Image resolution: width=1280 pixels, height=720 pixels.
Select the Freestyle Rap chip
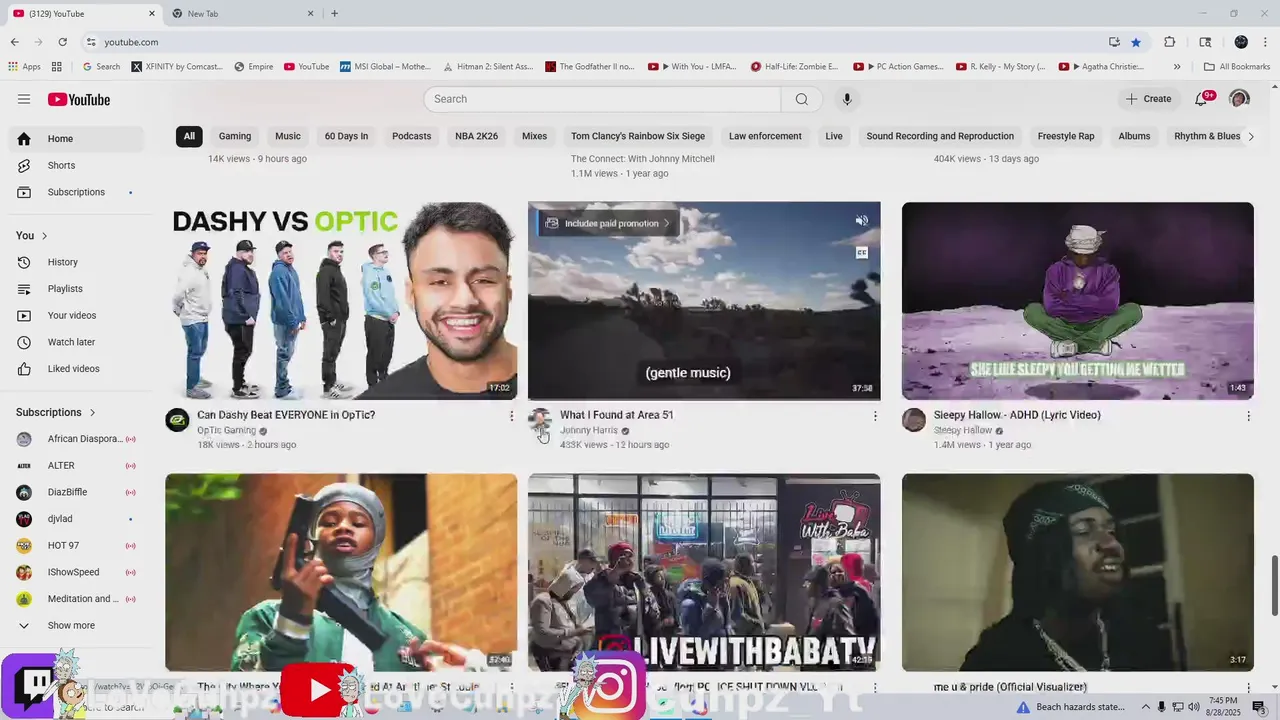(1066, 136)
